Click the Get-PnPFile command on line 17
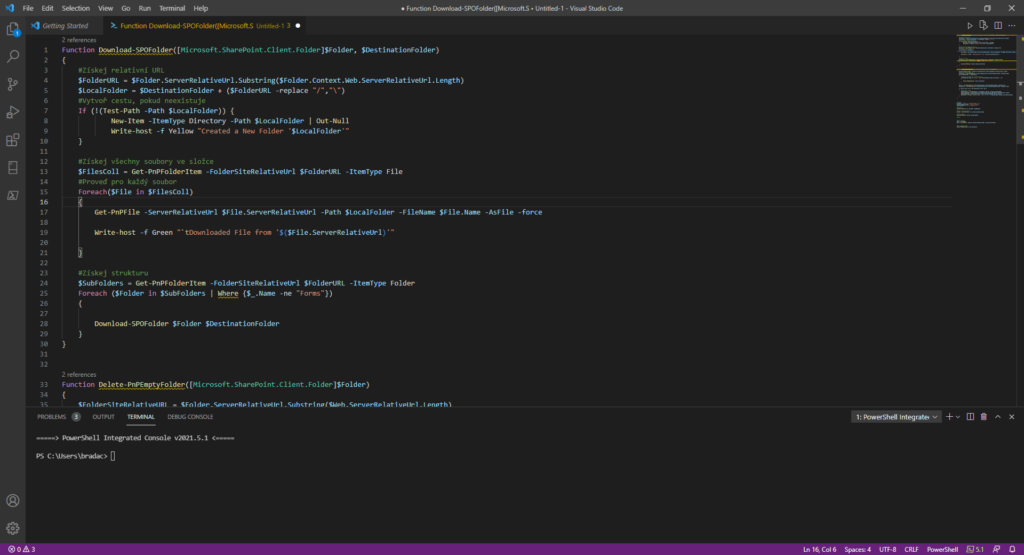The image size is (1024, 555). [x=117, y=212]
